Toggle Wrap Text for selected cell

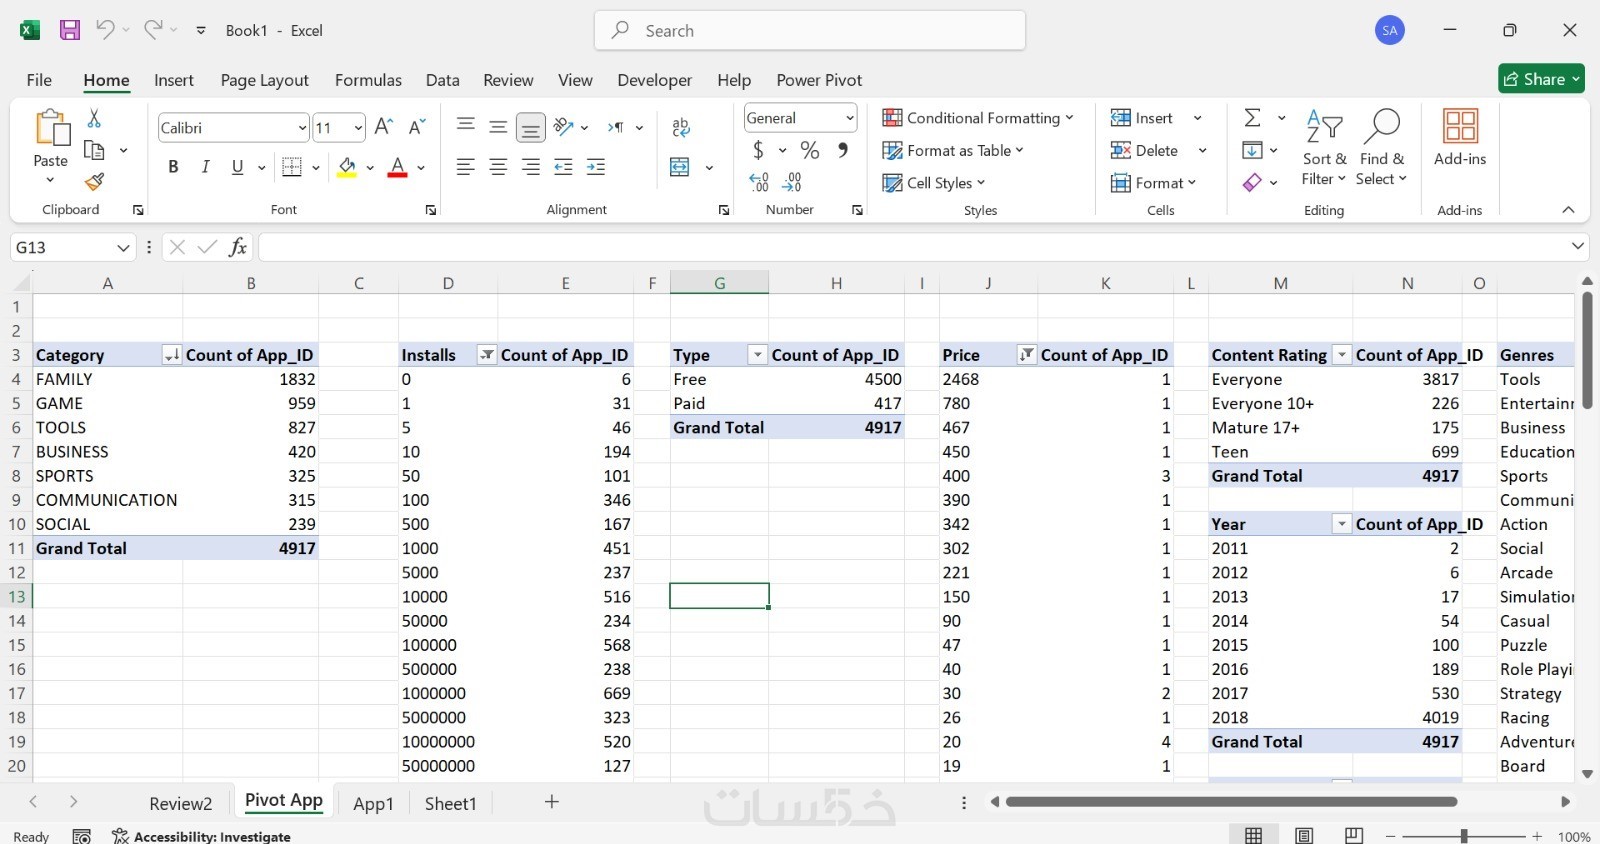point(681,127)
